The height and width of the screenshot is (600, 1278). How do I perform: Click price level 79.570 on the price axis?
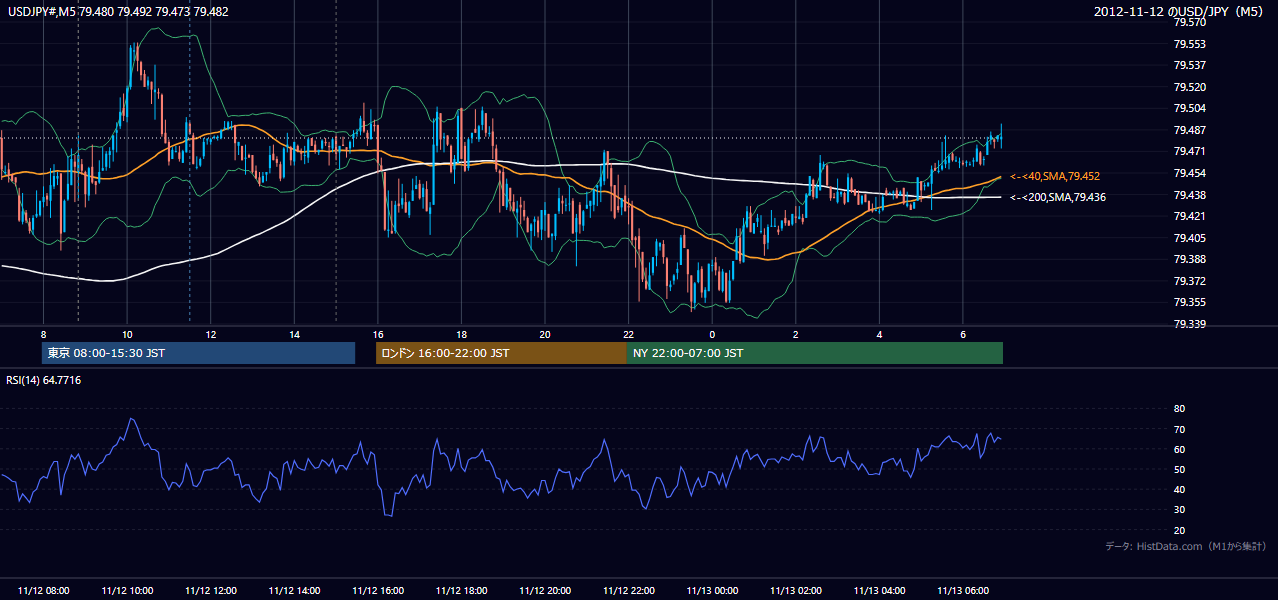click(1189, 23)
